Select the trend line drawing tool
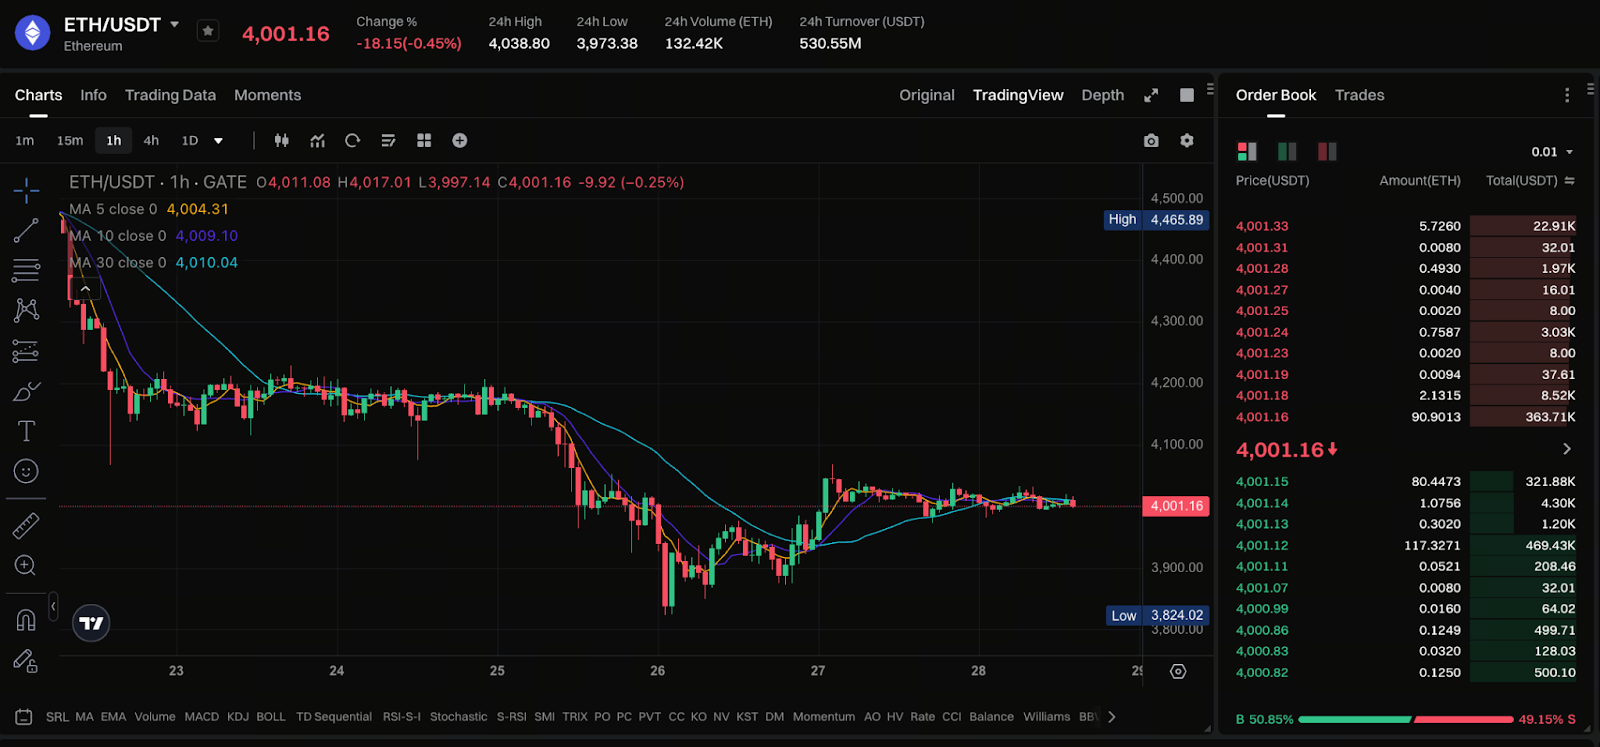1600x747 pixels. 26,230
